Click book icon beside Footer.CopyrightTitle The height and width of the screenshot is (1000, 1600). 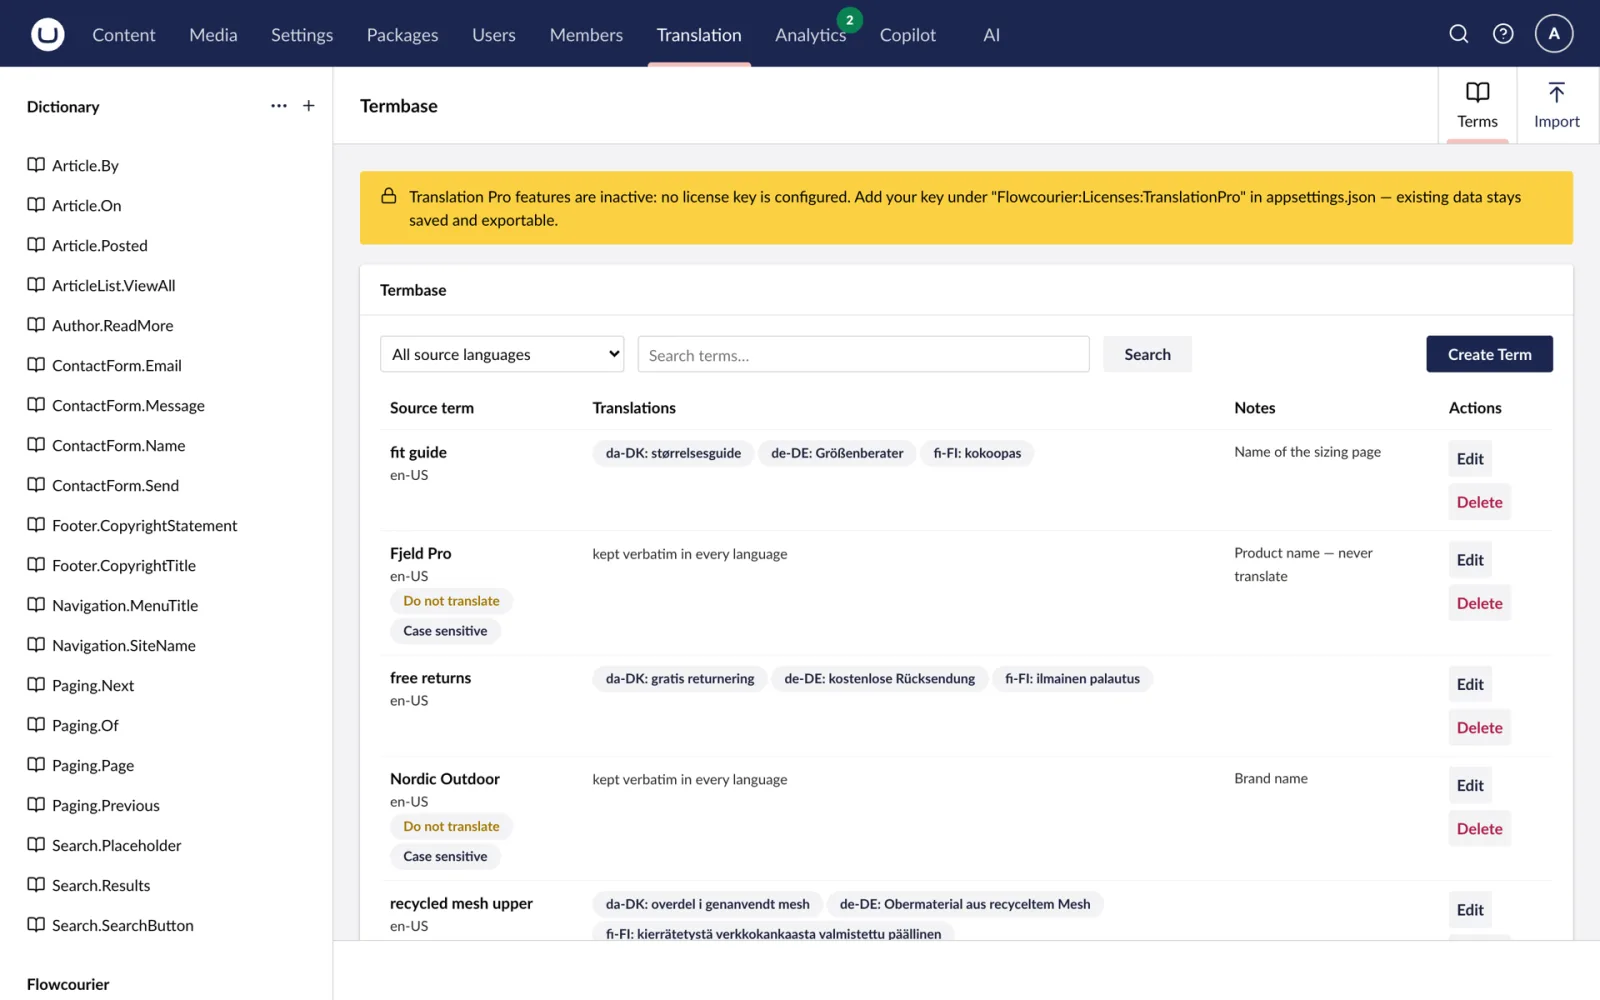point(36,565)
